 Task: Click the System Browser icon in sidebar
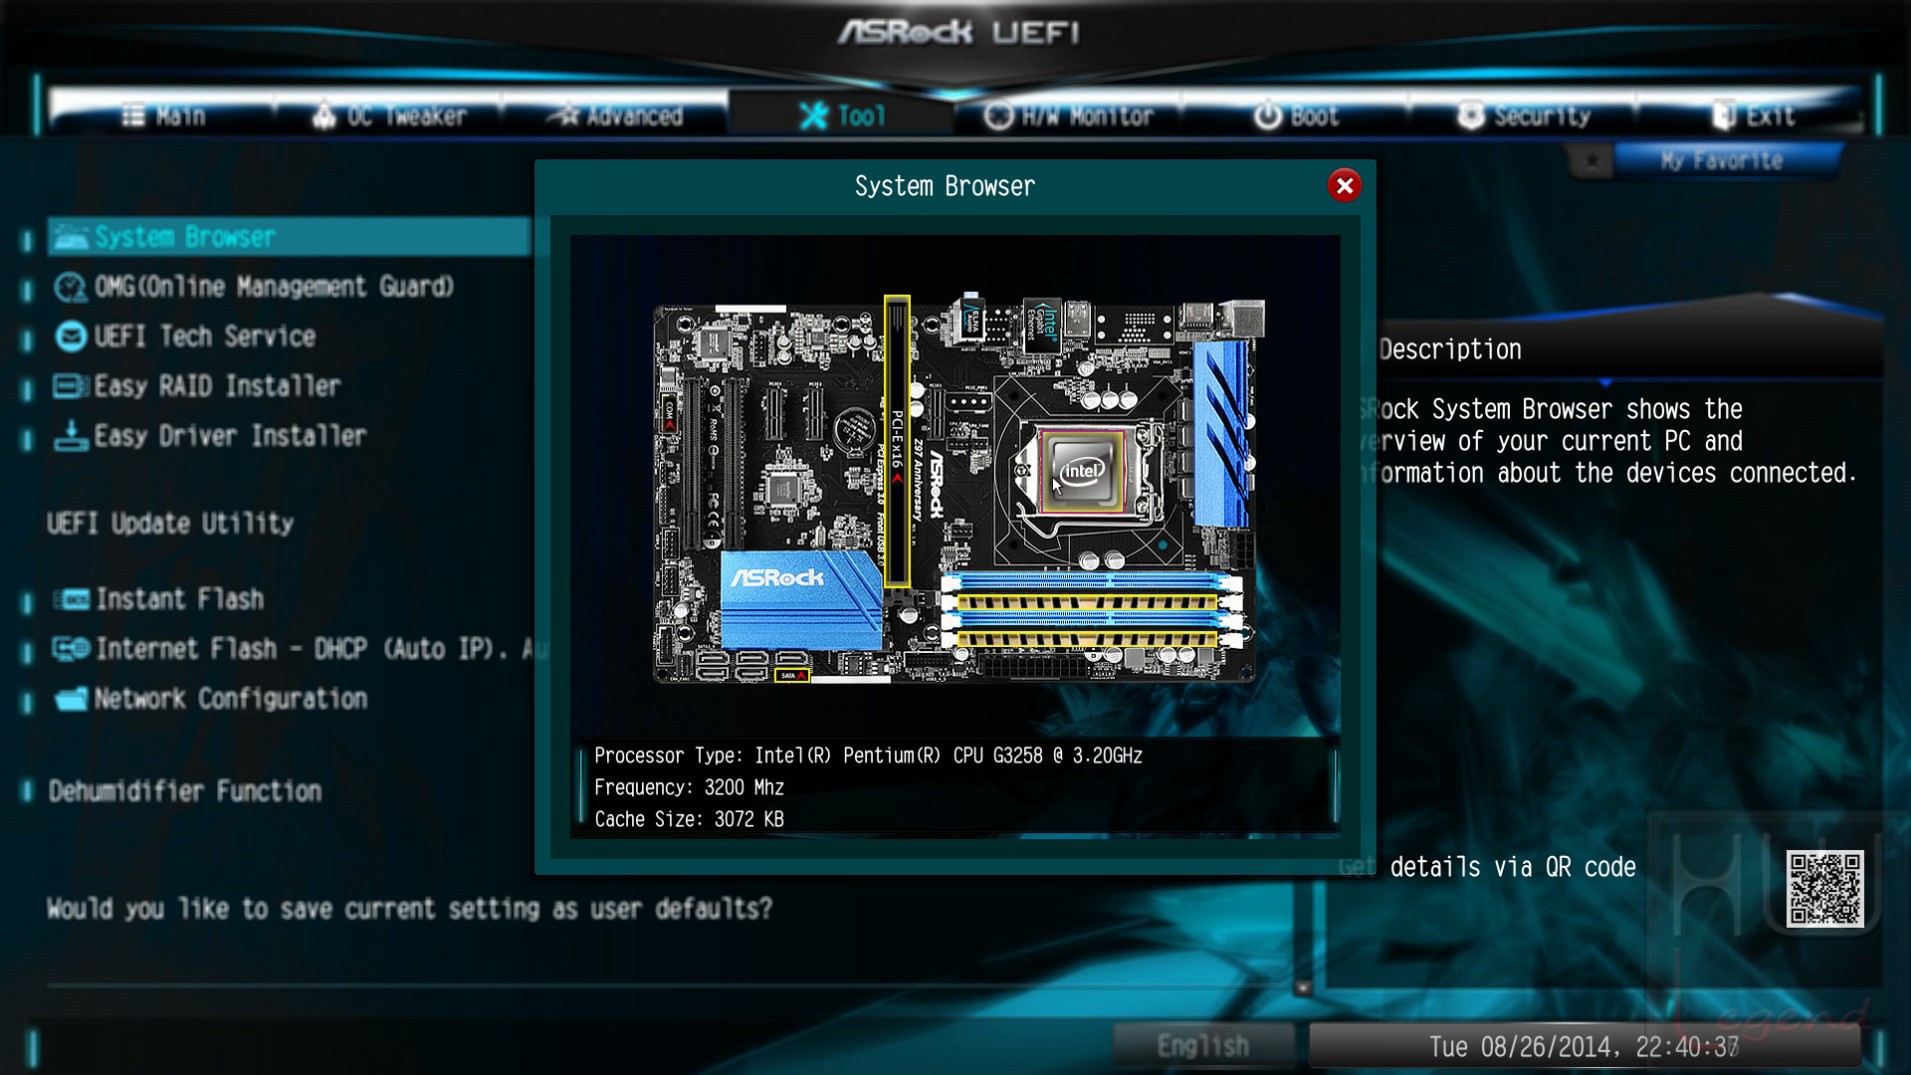[x=70, y=237]
